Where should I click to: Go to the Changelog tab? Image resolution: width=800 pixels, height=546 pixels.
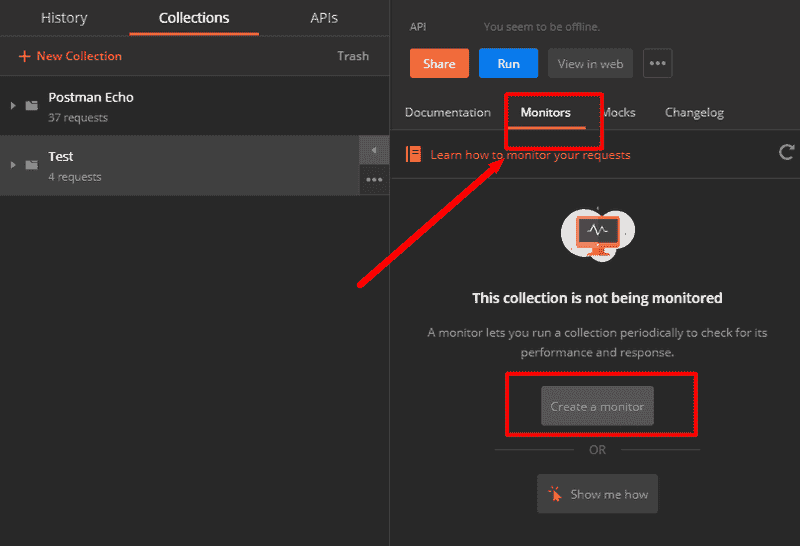[x=694, y=112]
